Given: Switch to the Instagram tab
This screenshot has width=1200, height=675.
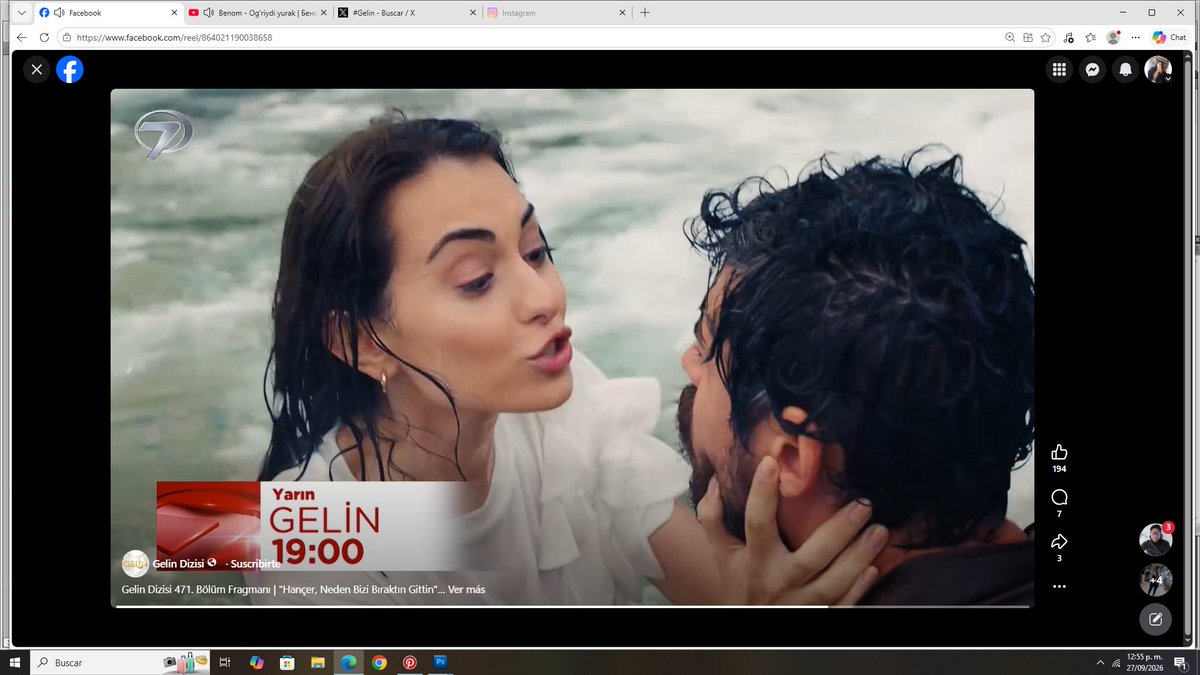Looking at the screenshot, I should click(555, 13).
